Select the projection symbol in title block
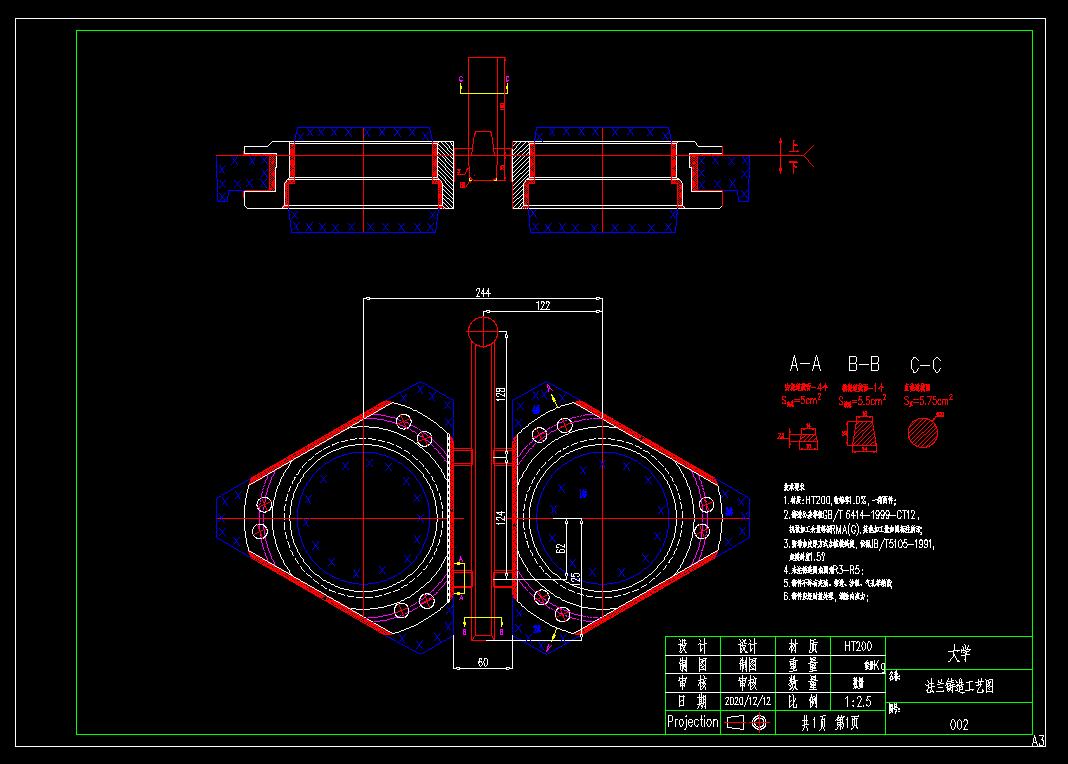The height and width of the screenshot is (764, 1068). [747, 722]
